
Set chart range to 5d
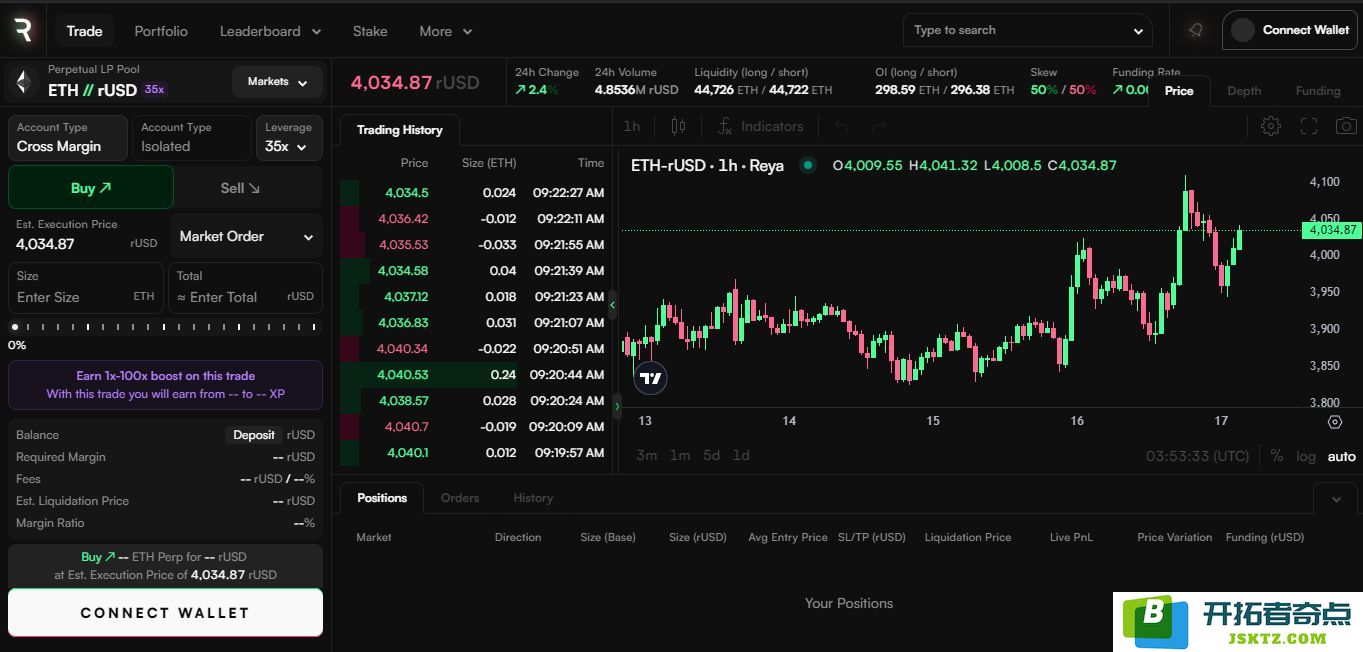click(x=711, y=456)
